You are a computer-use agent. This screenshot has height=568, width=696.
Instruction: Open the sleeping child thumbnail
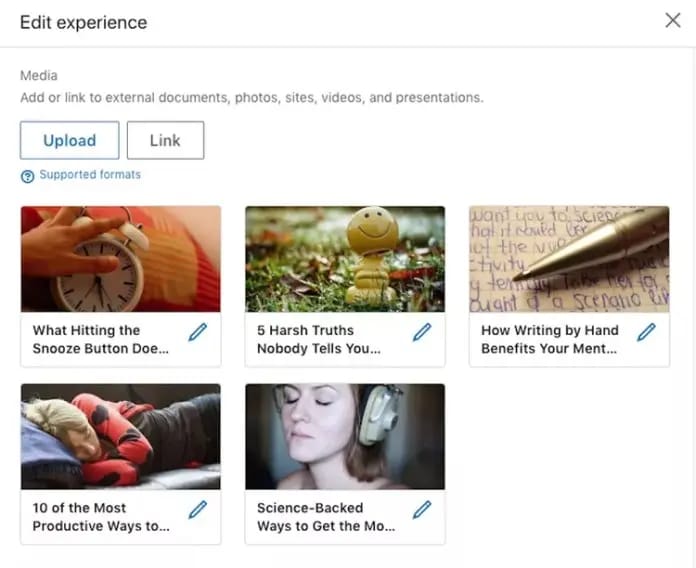point(121,437)
